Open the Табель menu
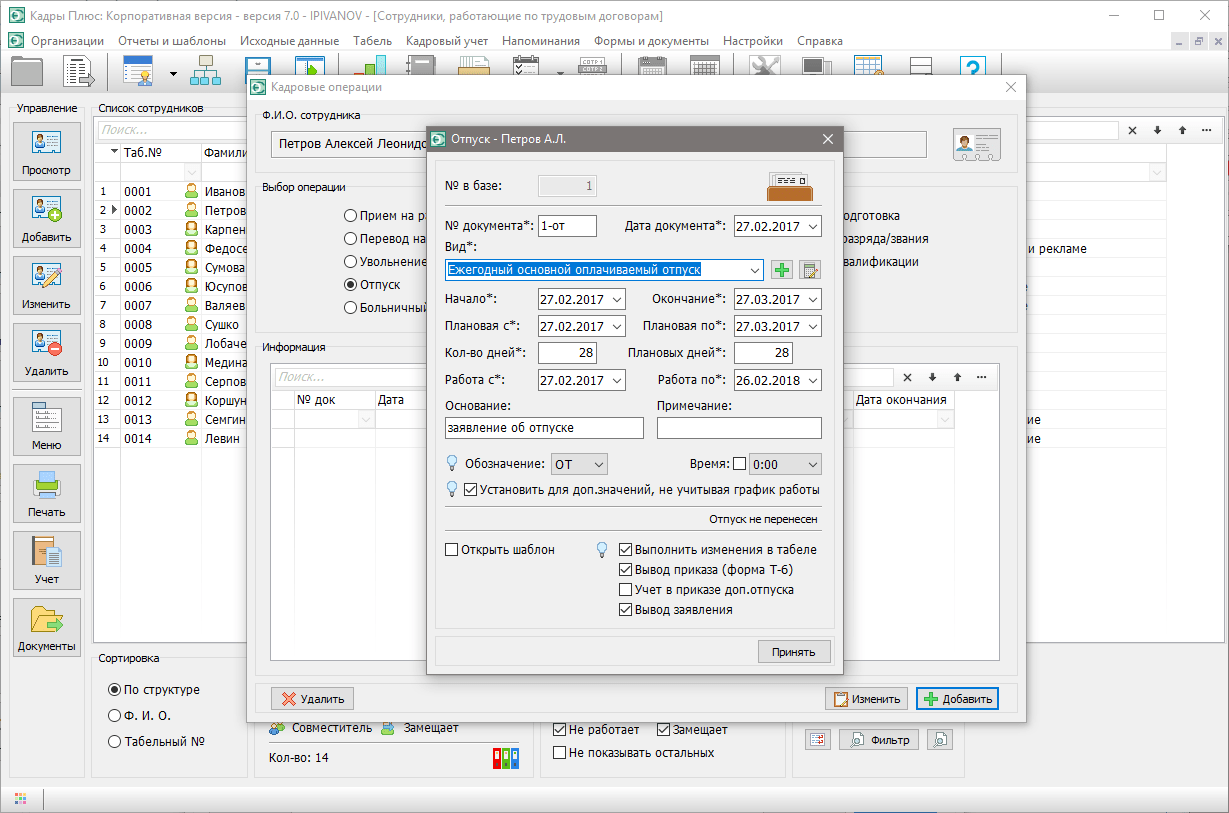This screenshot has width=1229, height=813. (372, 41)
